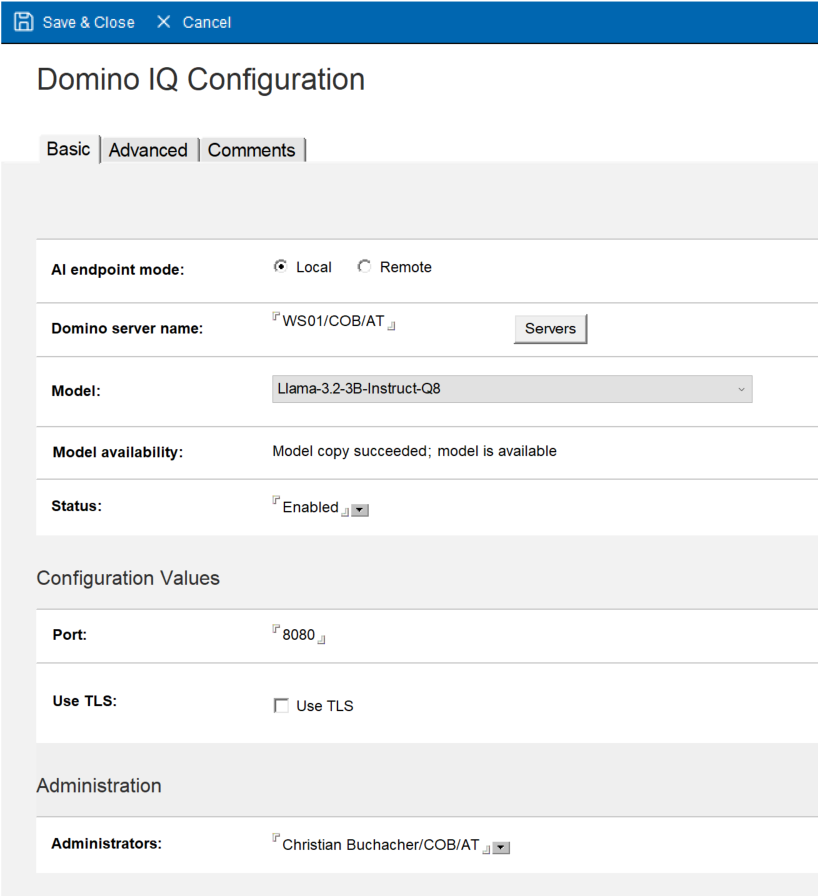
Task: Open the Comments tab
Action: coord(251,150)
